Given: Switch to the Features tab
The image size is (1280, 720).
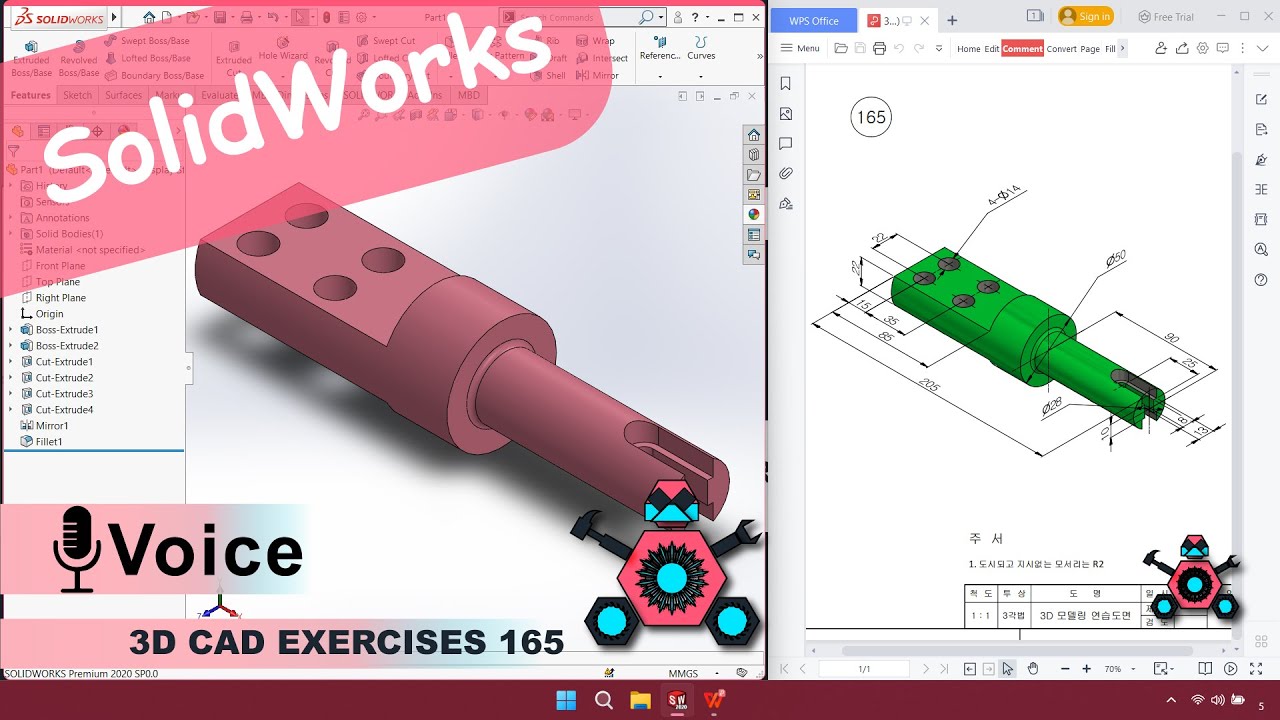Looking at the screenshot, I should tap(30, 95).
